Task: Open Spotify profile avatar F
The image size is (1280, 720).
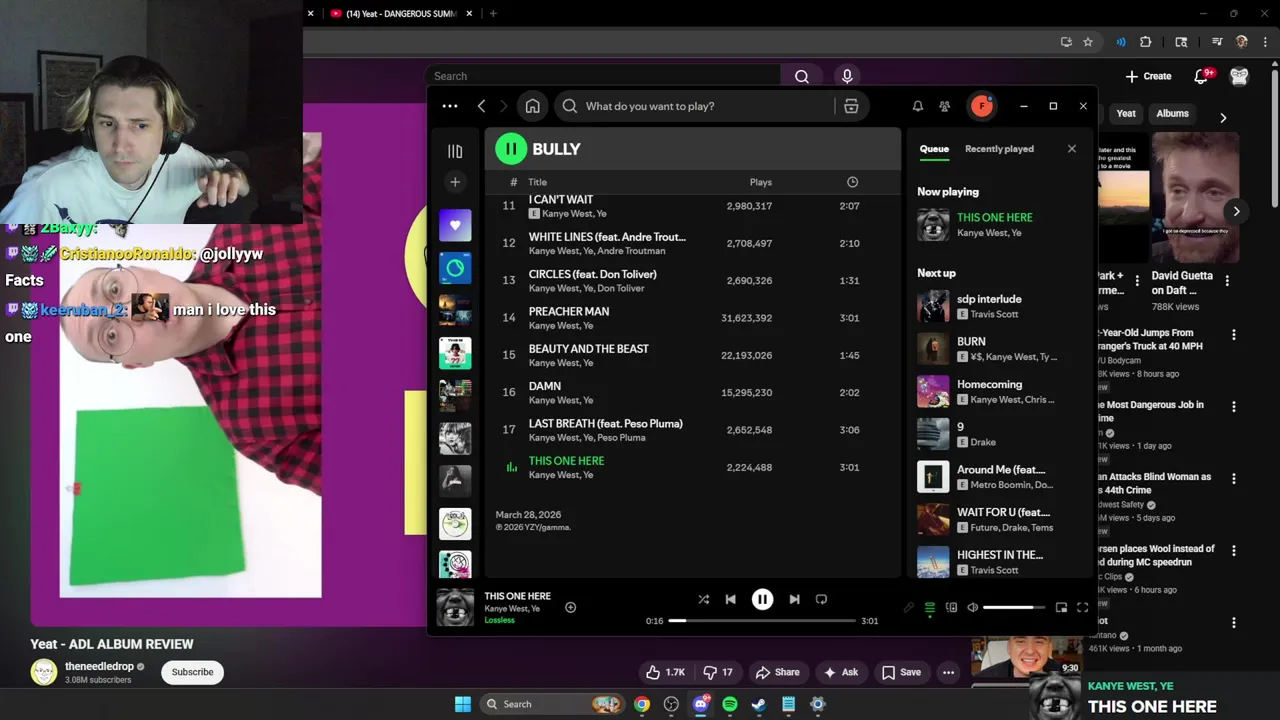Action: pyautogui.click(x=982, y=106)
